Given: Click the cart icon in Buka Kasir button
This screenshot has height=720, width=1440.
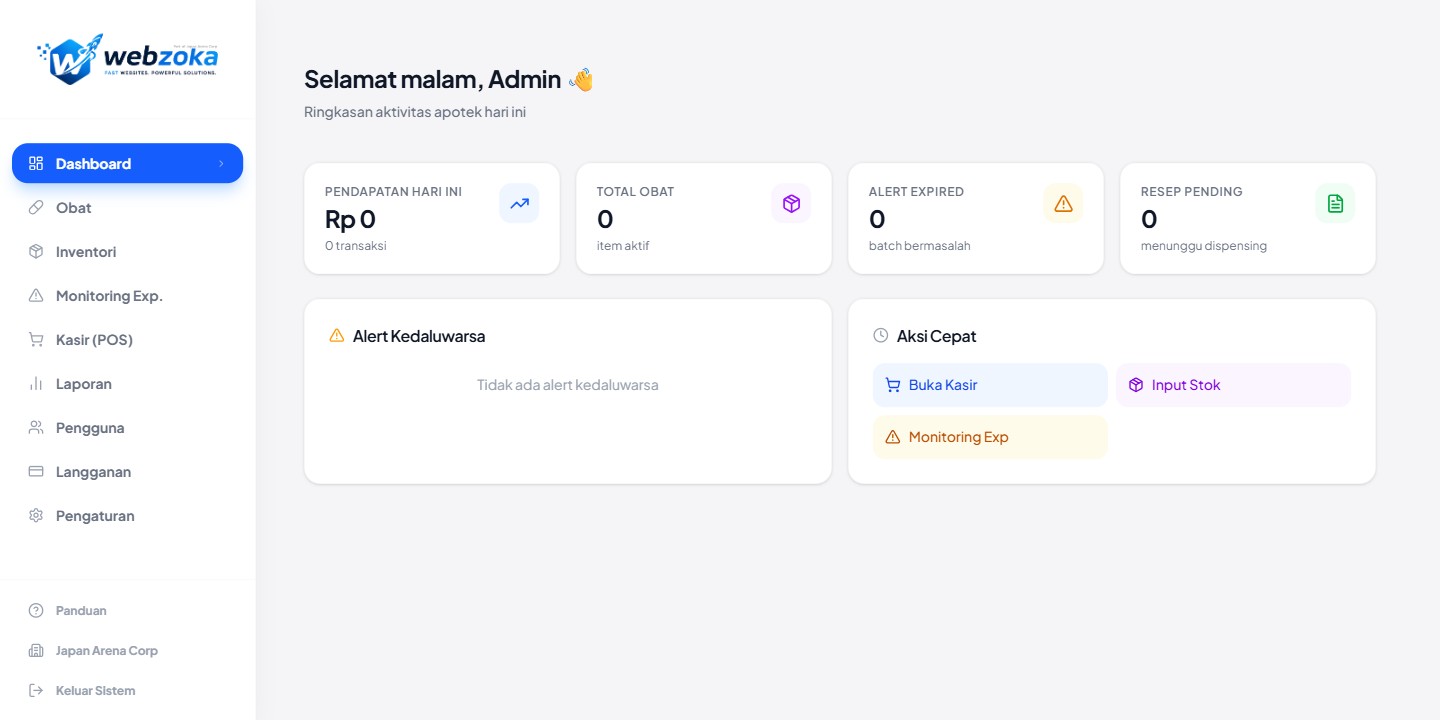Looking at the screenshot, I should [x=893, y=385].
